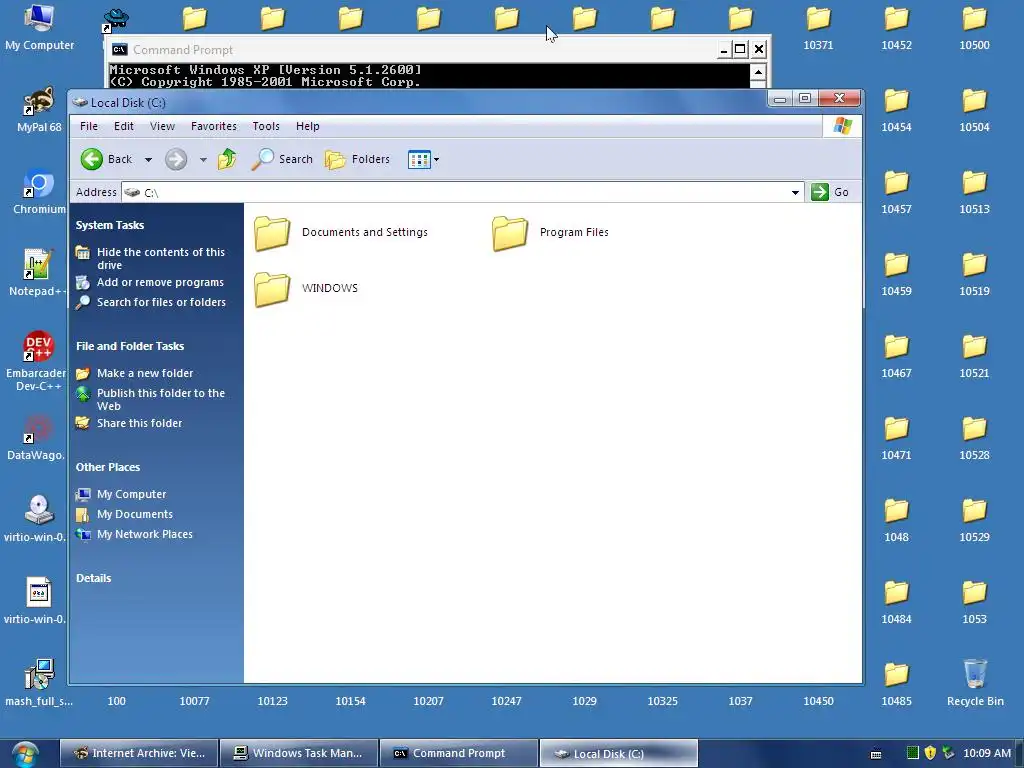
Task: Select desktop folder 10452
Action: (896, 27)
